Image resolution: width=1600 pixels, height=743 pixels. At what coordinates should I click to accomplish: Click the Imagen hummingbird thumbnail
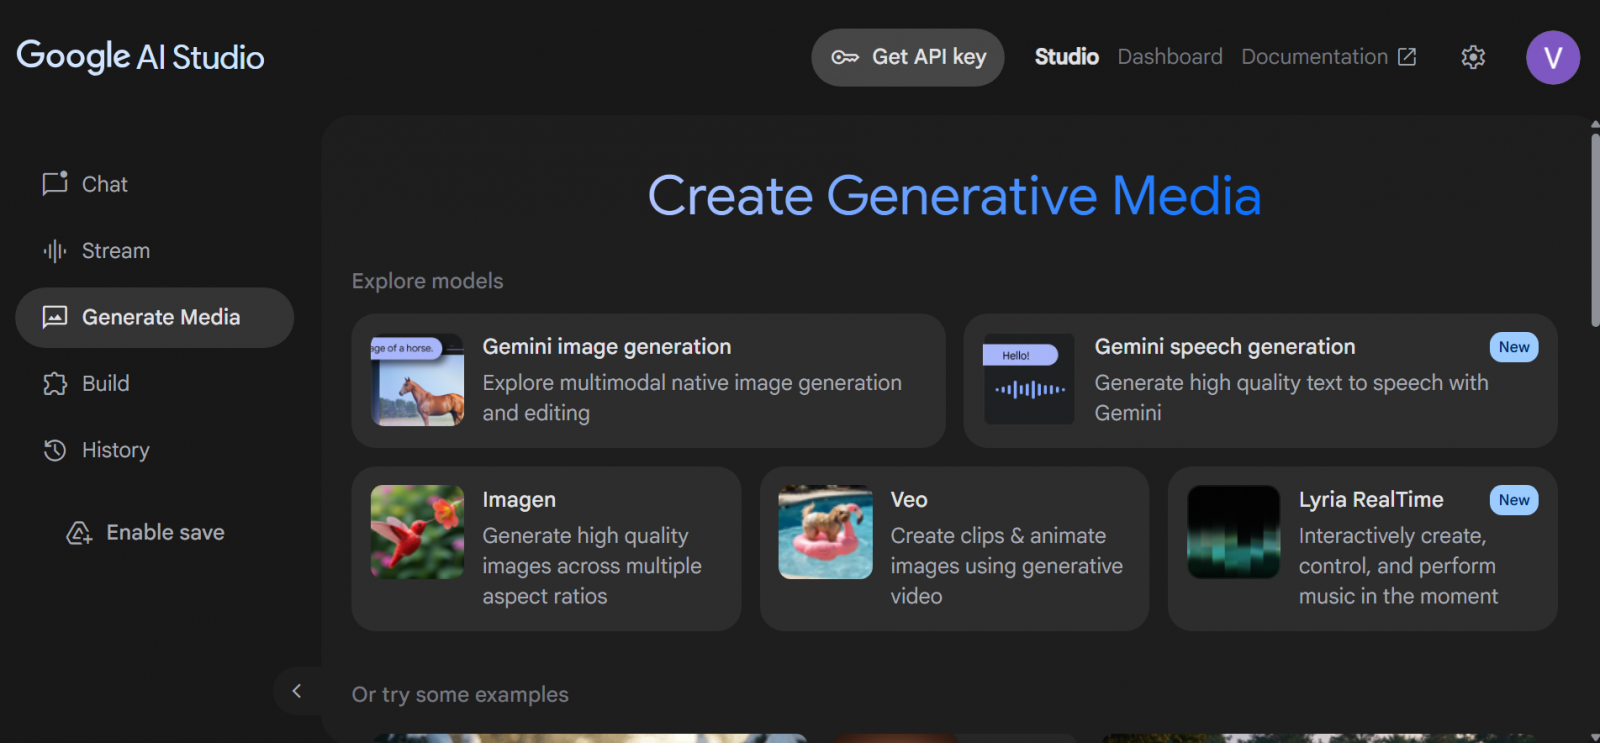417,532
